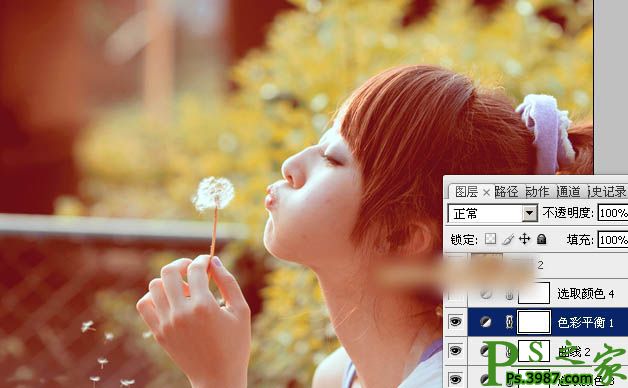Toggle visibility of the bottom-most layer eye

455,378
